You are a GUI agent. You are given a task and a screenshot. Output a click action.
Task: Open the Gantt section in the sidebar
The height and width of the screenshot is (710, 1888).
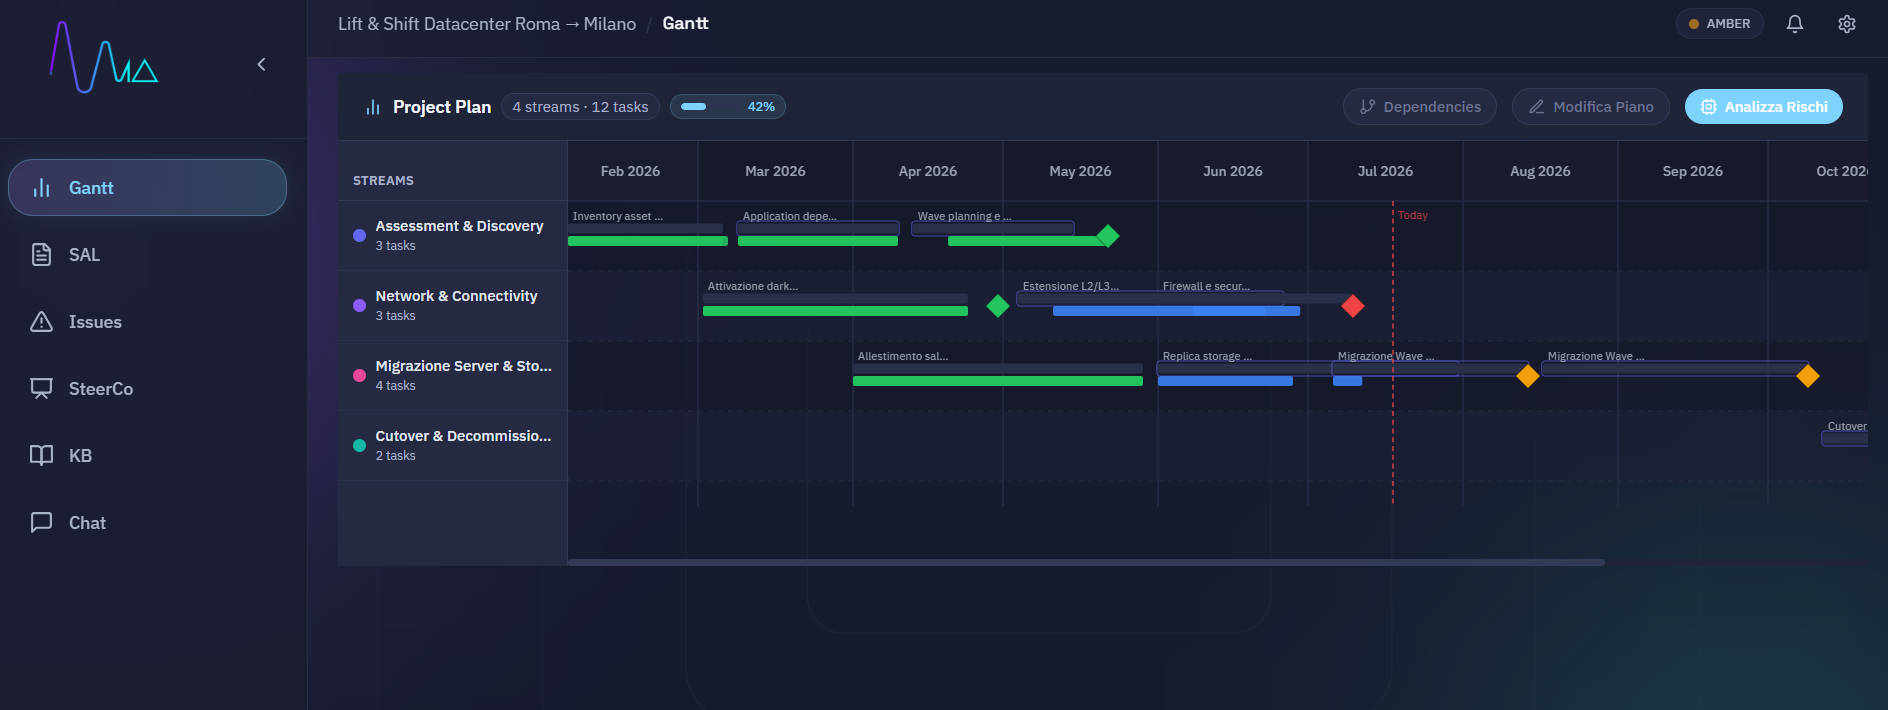pyautogui.click(x=147, y=188)
